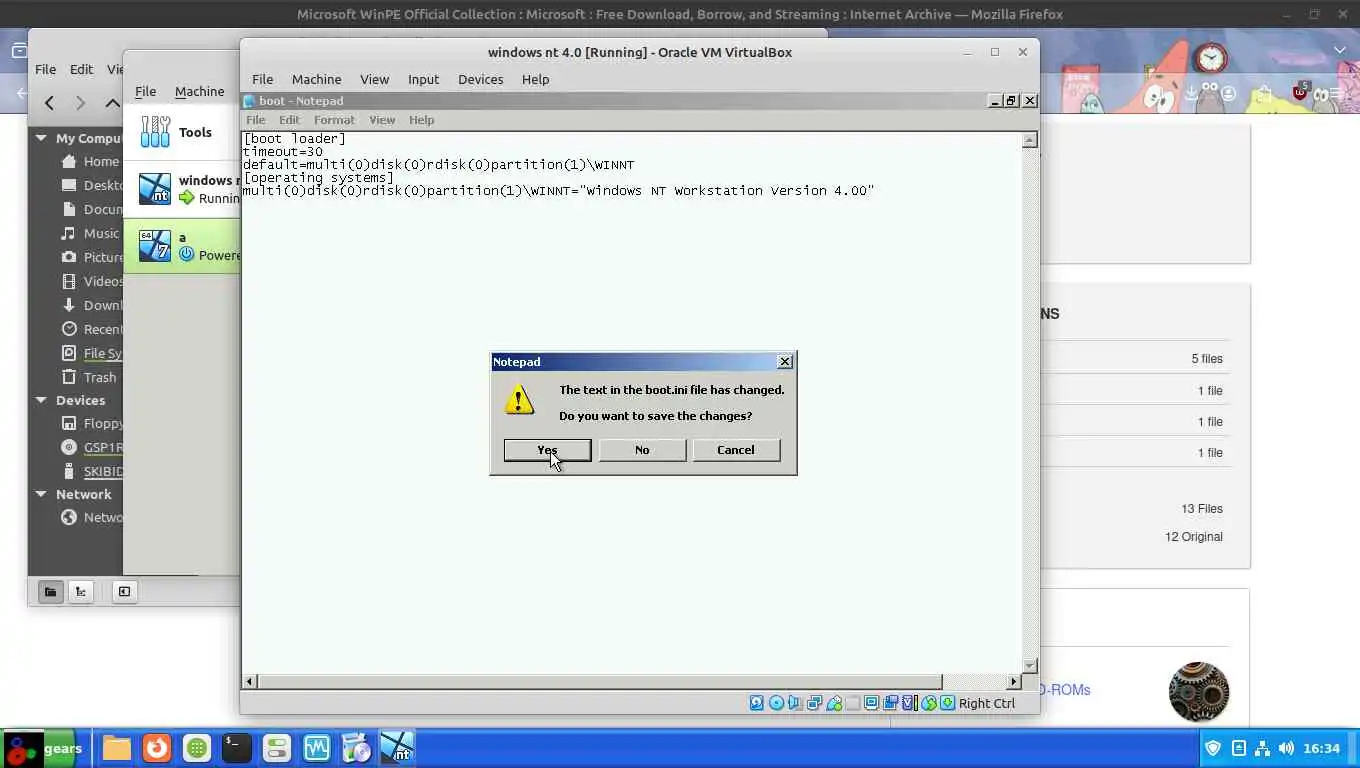Click the scroll up arrow in Notepad
1360x768 pixels.
pos(1030,140)
